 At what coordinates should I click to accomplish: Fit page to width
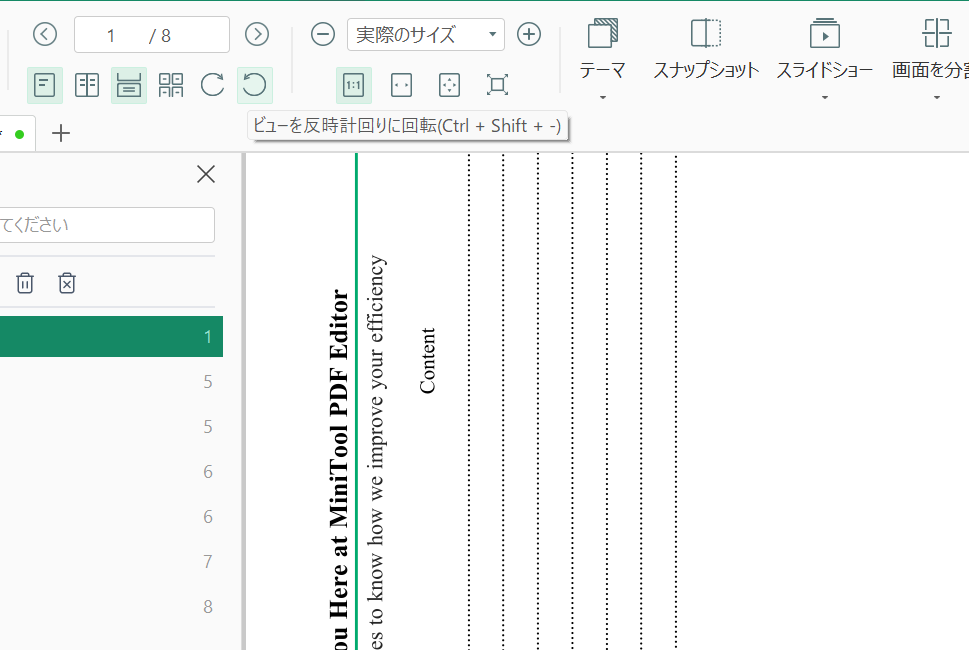tap(402, 85)
